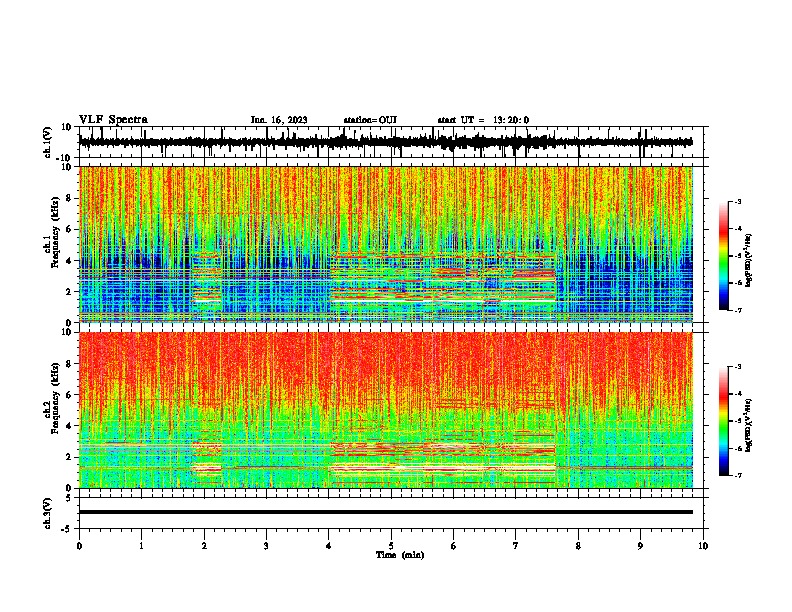
Task: Click the "ch.1(V)" waveform axis label
Action: (x=48, y=142)
